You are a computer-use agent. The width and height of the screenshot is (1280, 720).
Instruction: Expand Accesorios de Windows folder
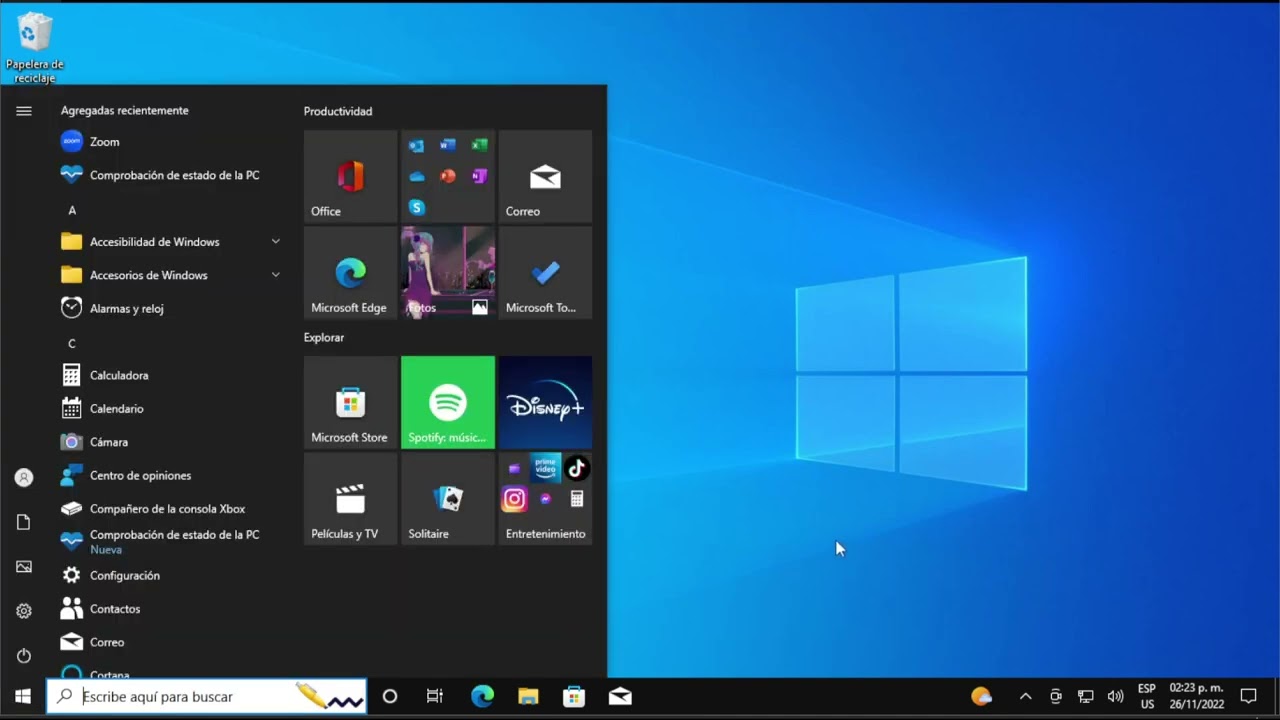(x=170, y=275)
